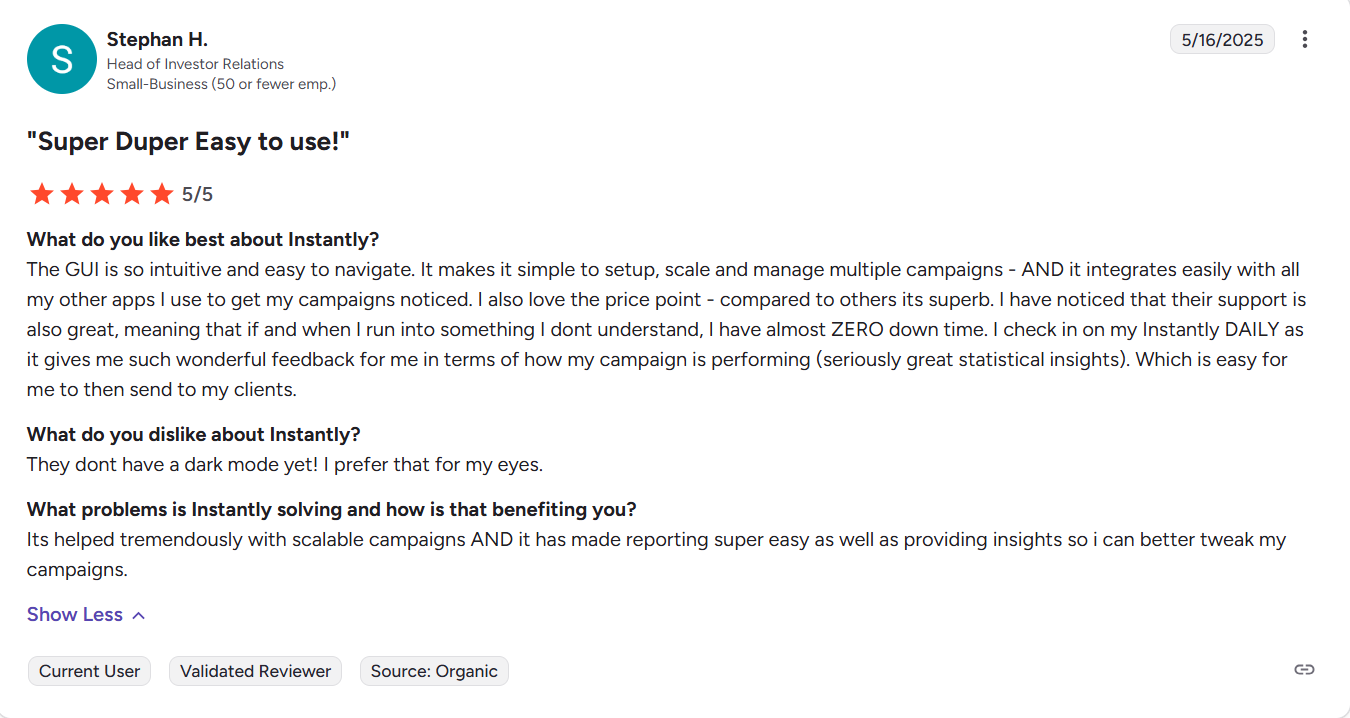Open Stephan H.'s reviewer profile
The height and width of the screenshot is (718, 1350).
click(x=157, y=39)
